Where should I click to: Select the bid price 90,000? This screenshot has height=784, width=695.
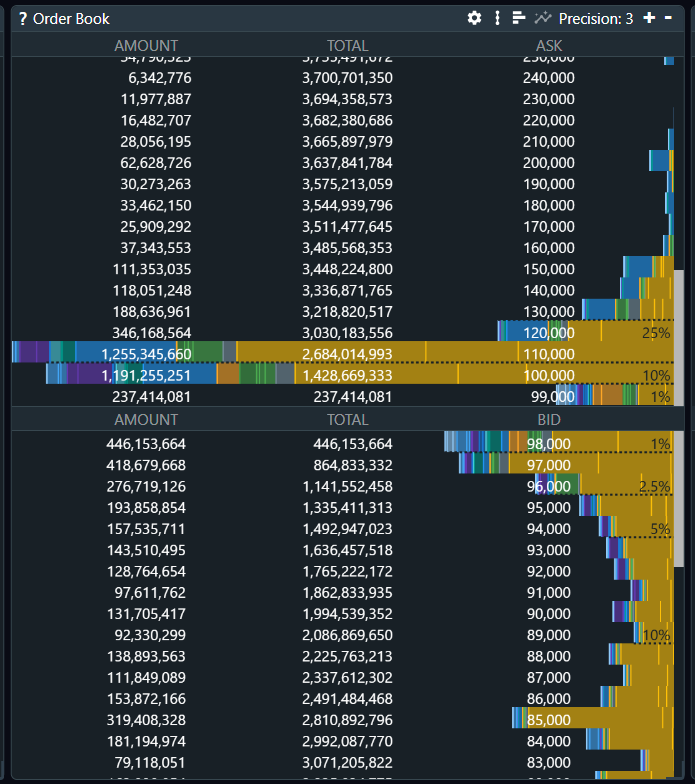(x=548, y=614)
